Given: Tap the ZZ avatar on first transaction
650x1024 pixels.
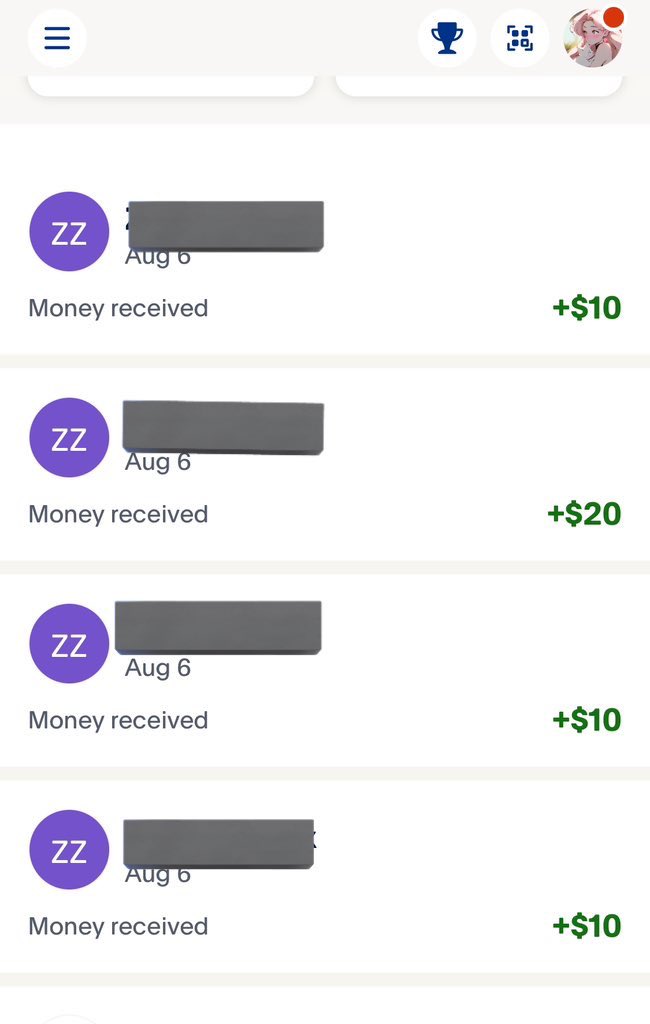Looking at the screenshot, I should [69, 231].
